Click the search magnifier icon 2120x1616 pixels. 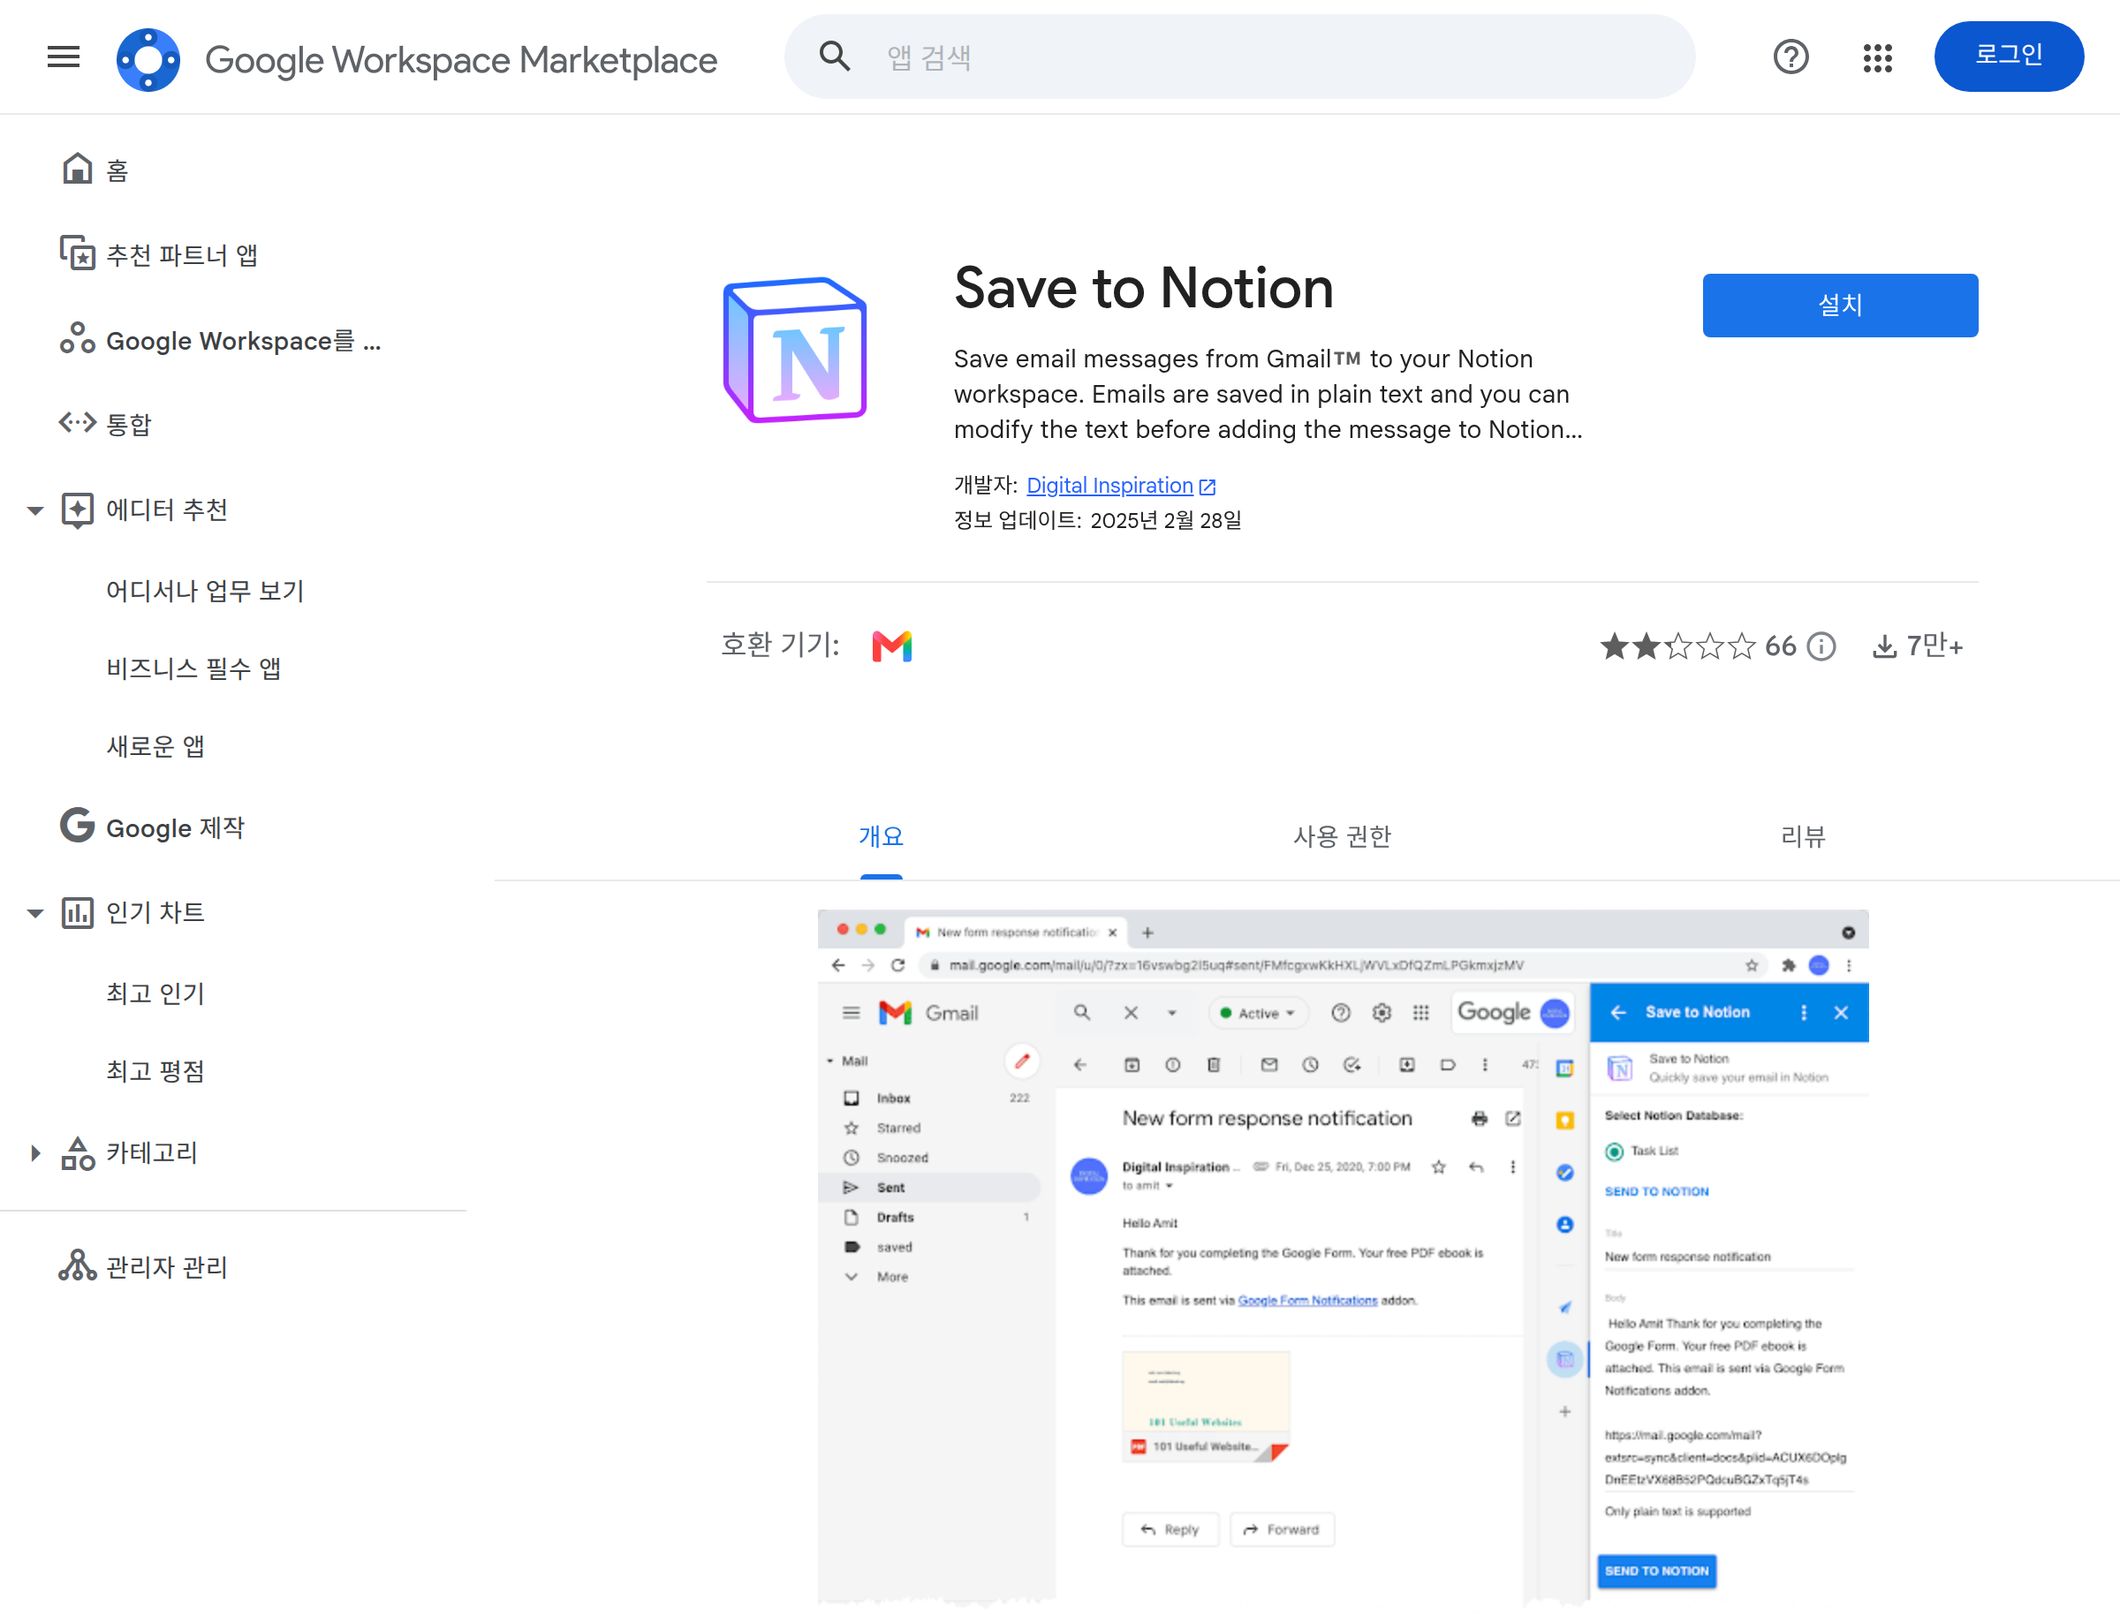tap(835, 57)
